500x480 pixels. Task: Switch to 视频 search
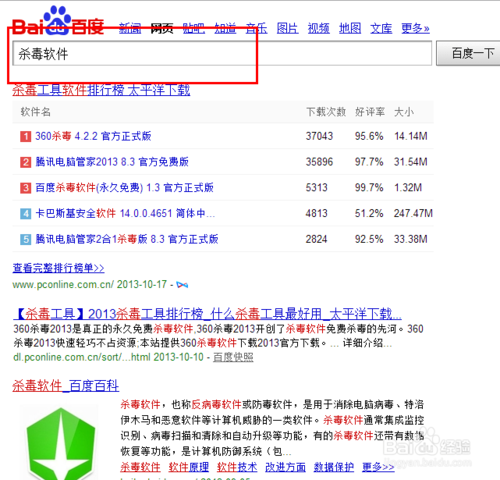319,28
